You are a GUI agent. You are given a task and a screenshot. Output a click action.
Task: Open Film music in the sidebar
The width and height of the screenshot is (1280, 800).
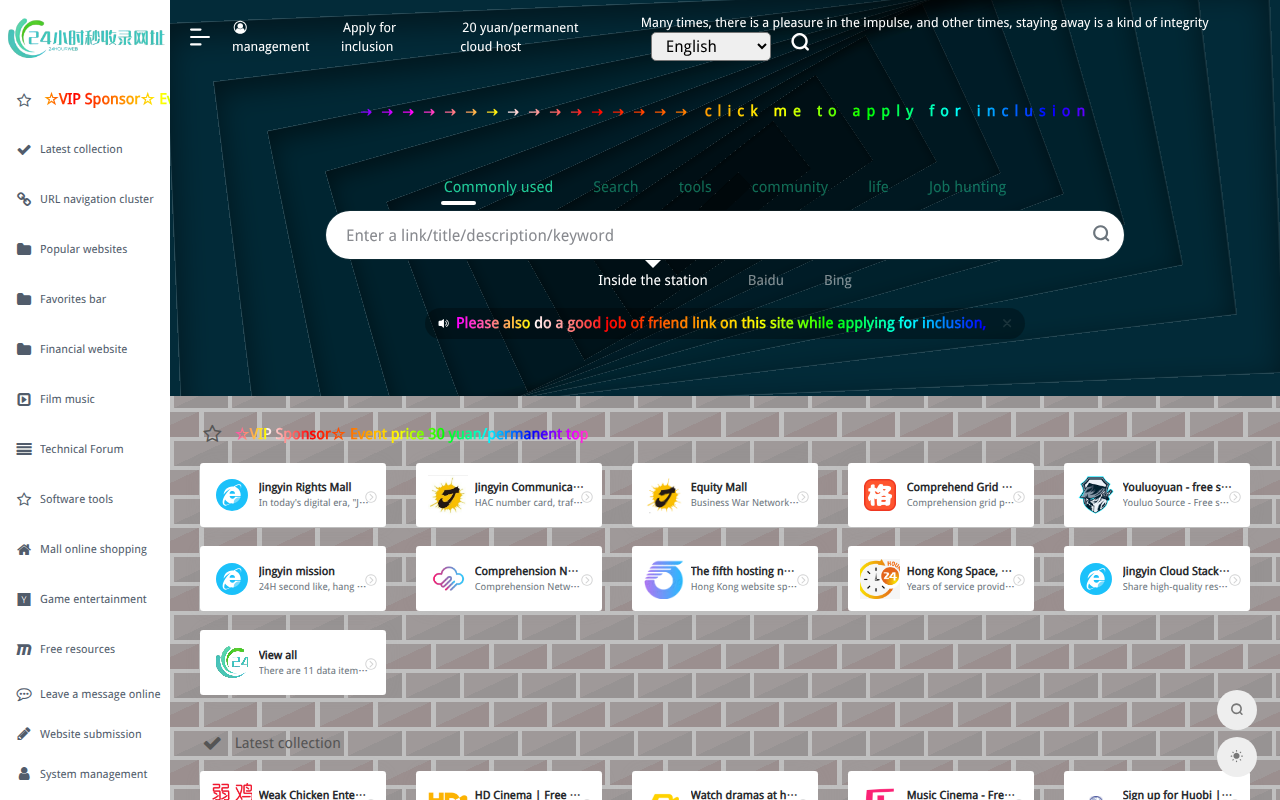pyautogui.click(x=67, y=399)
